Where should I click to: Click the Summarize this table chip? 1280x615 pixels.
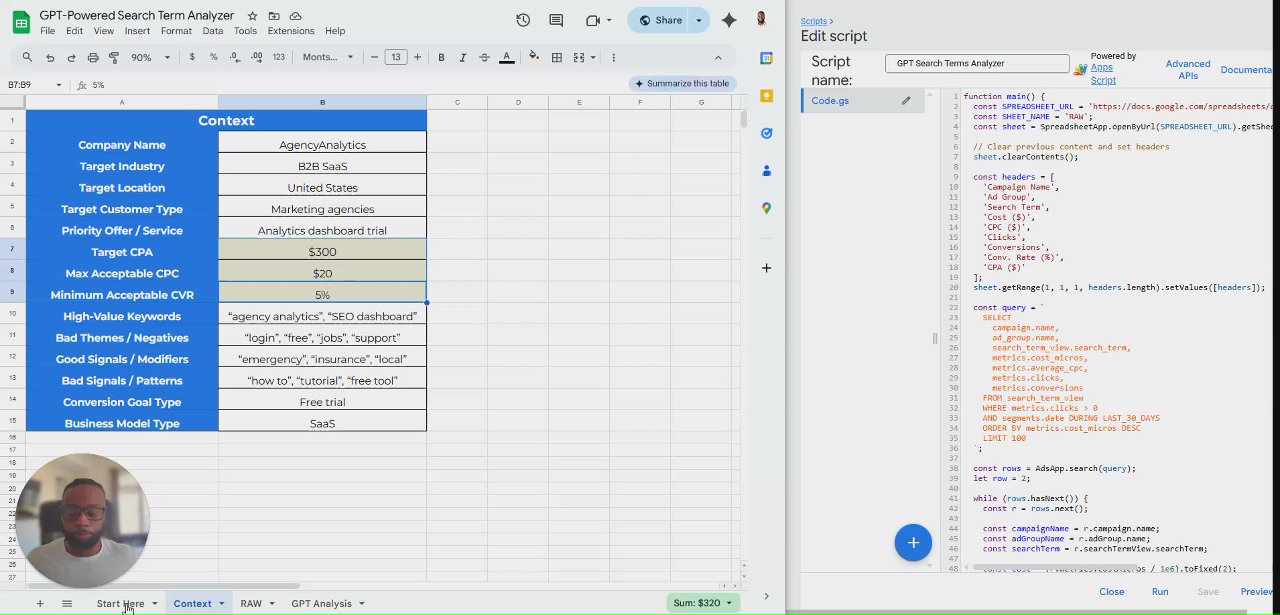(684, 83)
